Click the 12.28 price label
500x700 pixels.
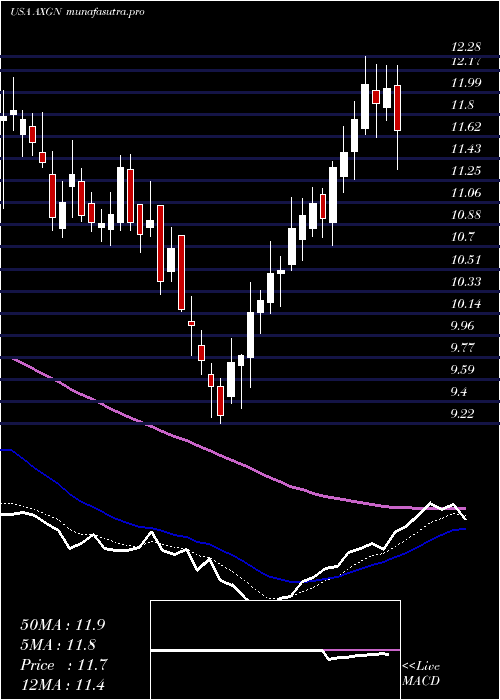tap(466, 47)
